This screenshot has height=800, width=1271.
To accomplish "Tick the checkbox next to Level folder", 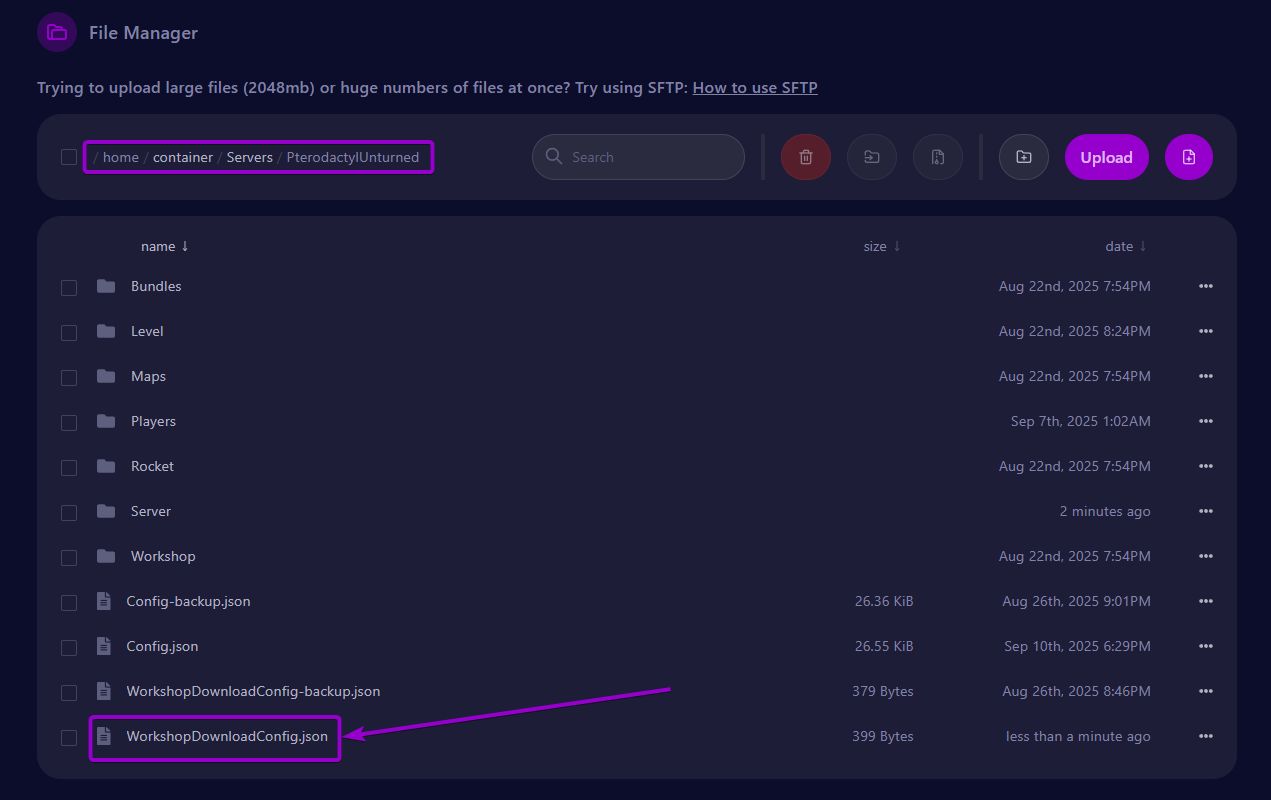I will coord(69,332).
